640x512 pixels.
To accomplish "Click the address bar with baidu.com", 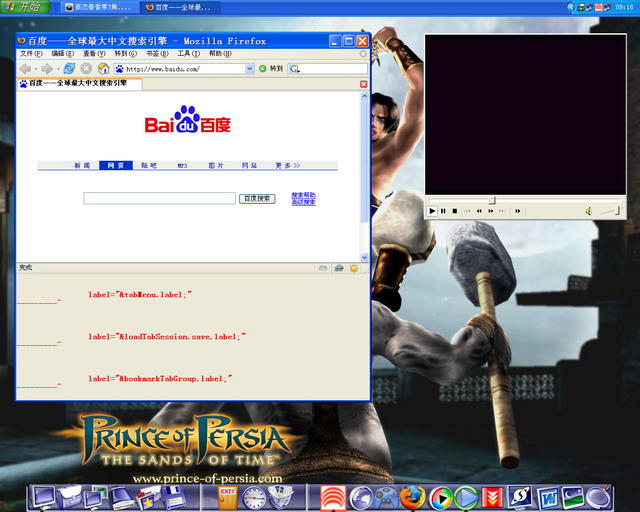I will 184,69.
